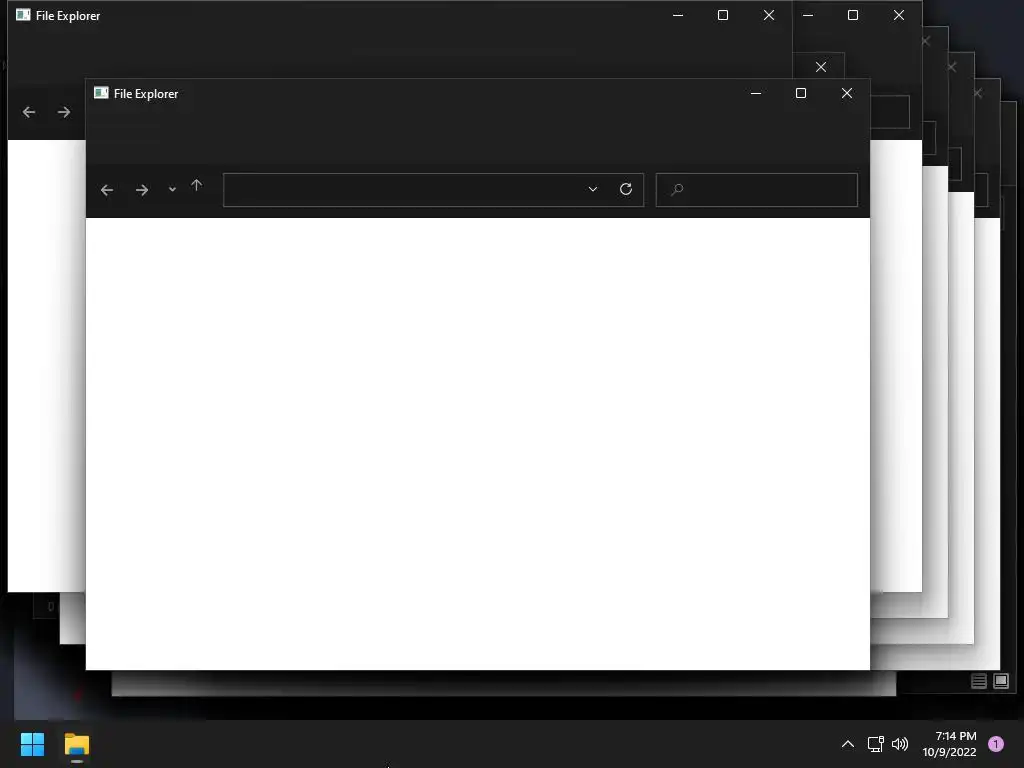The width and height of the screenshot is (1024, 768).
Task: Switch to large icons view in status bar
Action: (1001, 681)
